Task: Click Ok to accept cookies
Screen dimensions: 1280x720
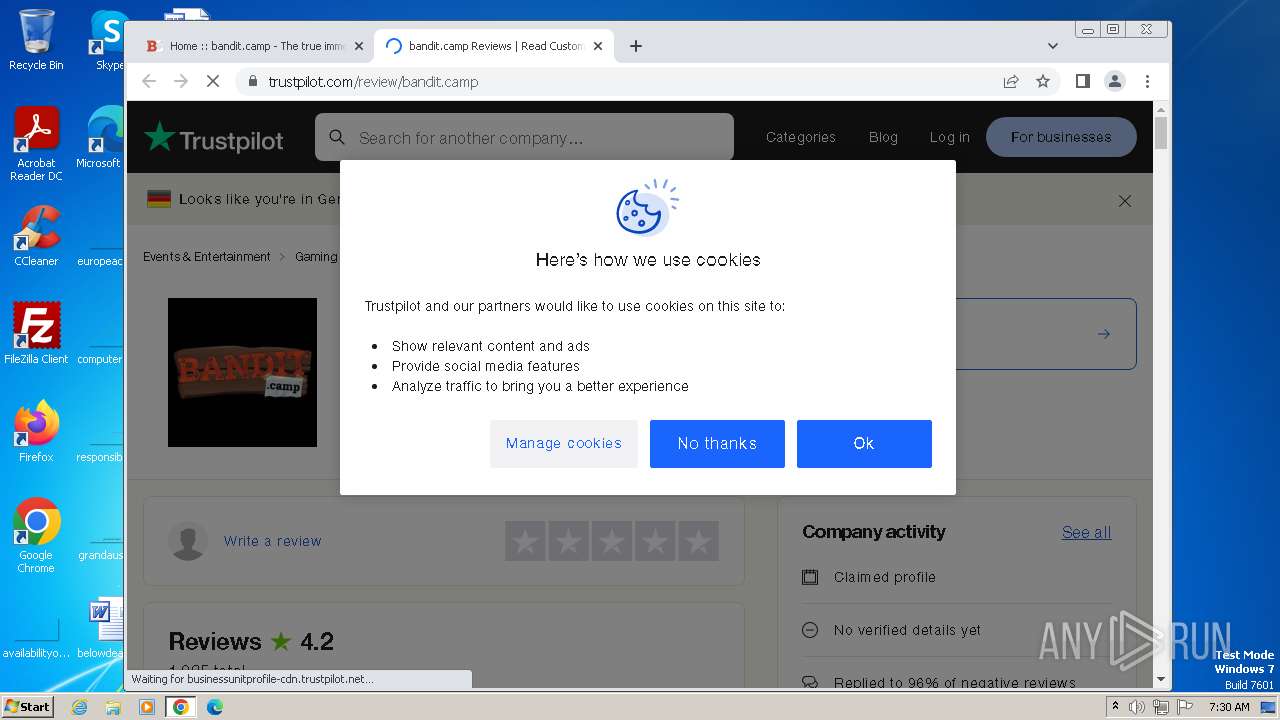Action: [x=864, y=443]
